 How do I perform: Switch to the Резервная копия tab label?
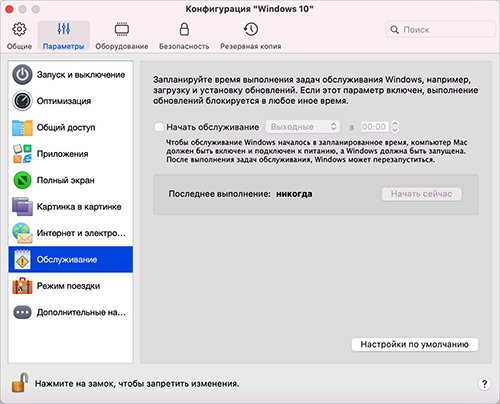[251, 46]
